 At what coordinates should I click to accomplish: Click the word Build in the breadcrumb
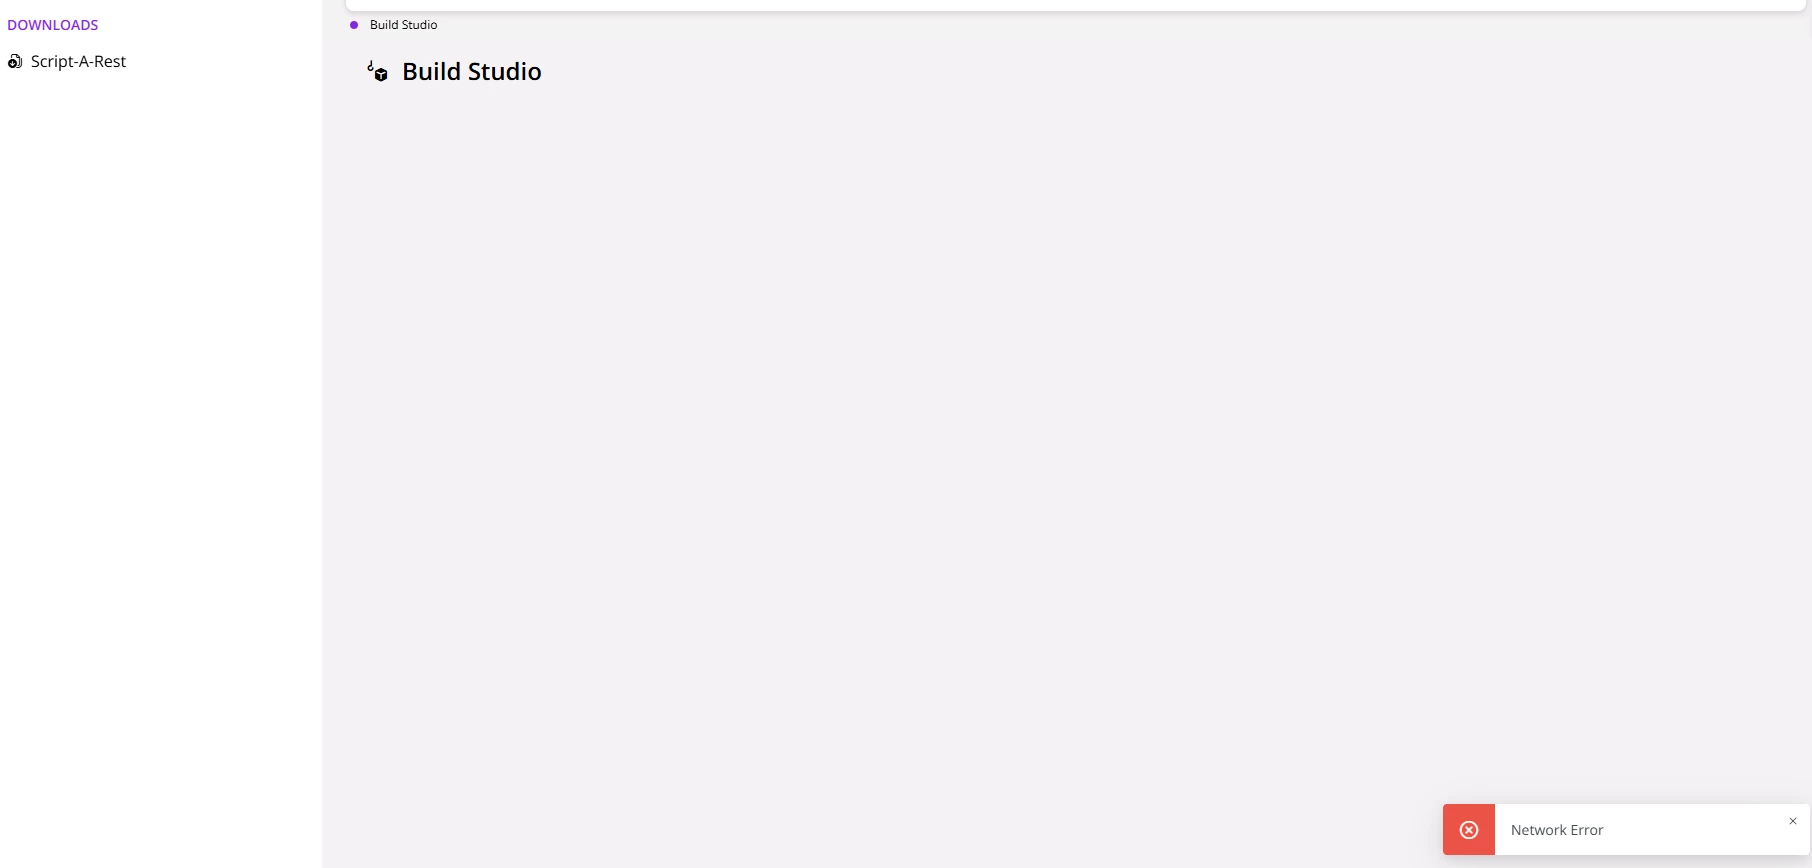pos(384,25)
